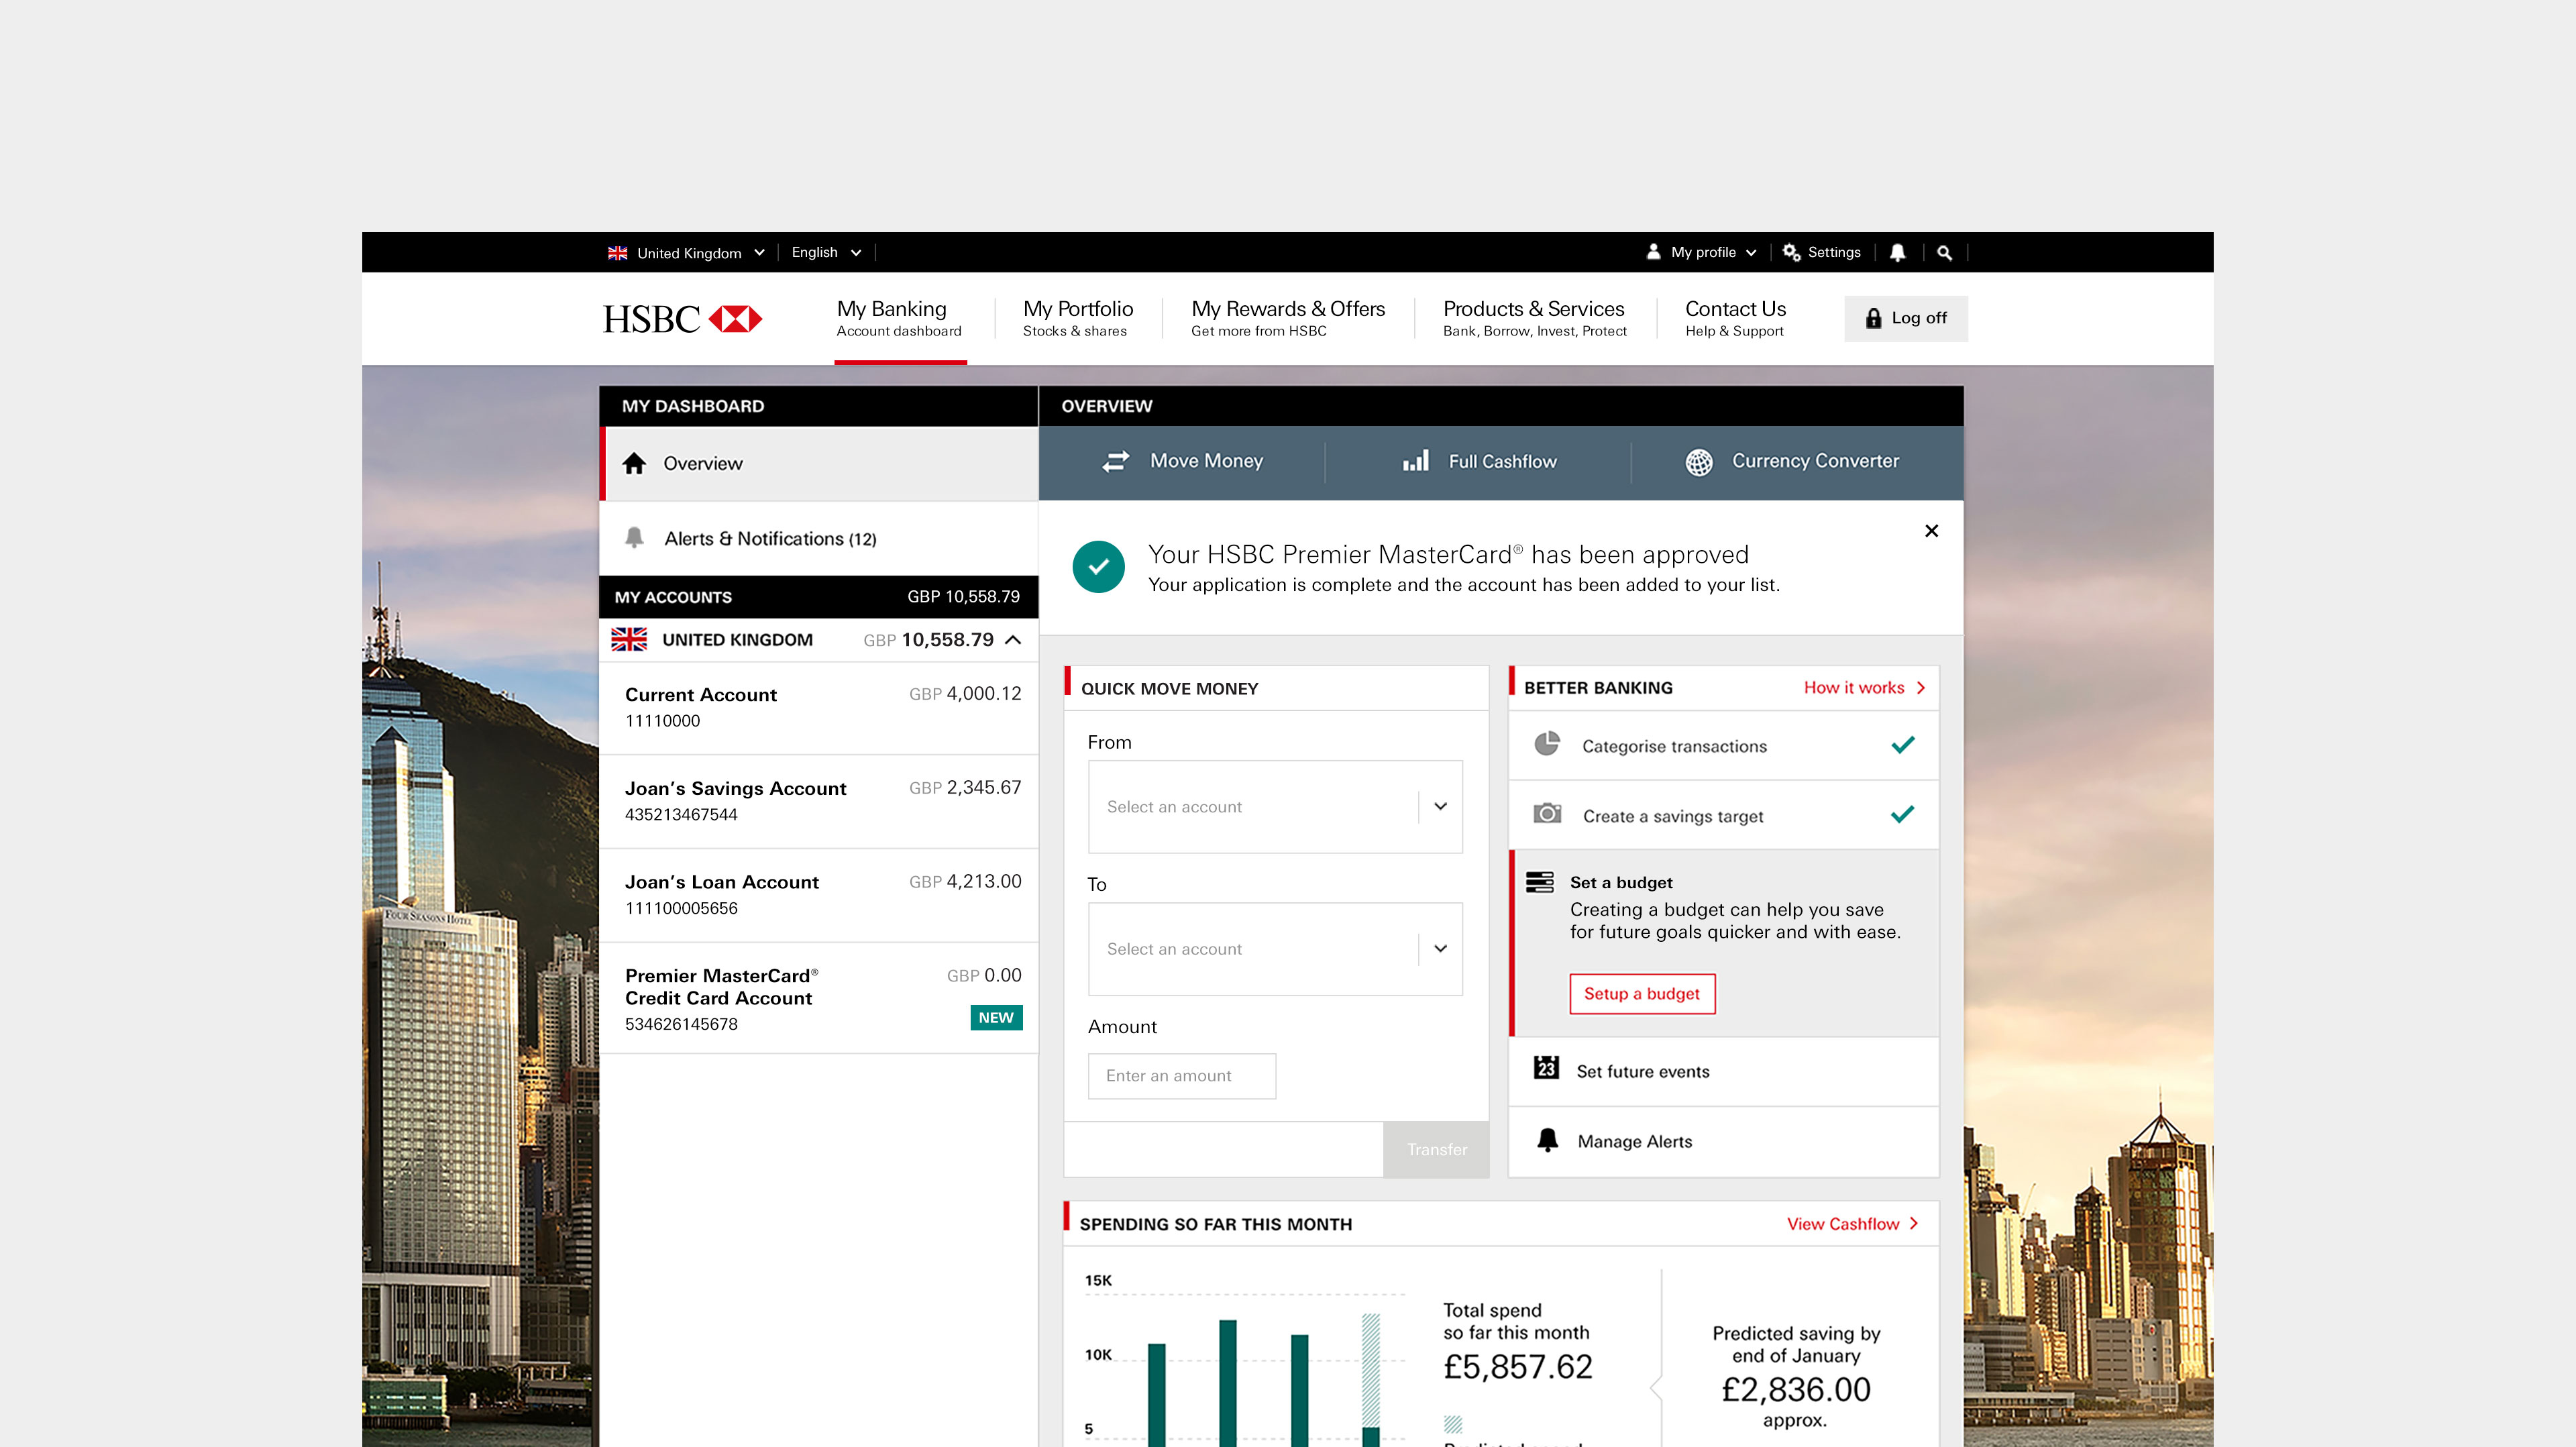The height and width of the screenshot is (1447, 2576).
Task: Open Alerts & Notifications (12)
Action: [819, 538]
